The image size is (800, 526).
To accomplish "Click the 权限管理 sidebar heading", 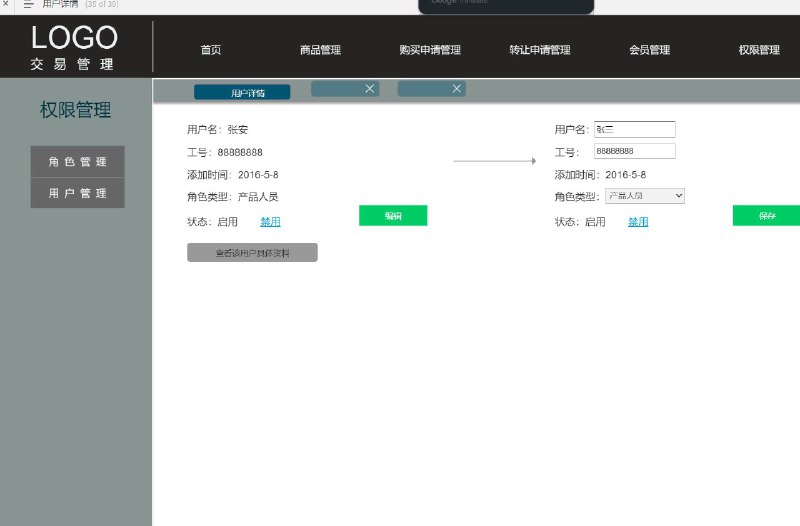I will point(76,110).
